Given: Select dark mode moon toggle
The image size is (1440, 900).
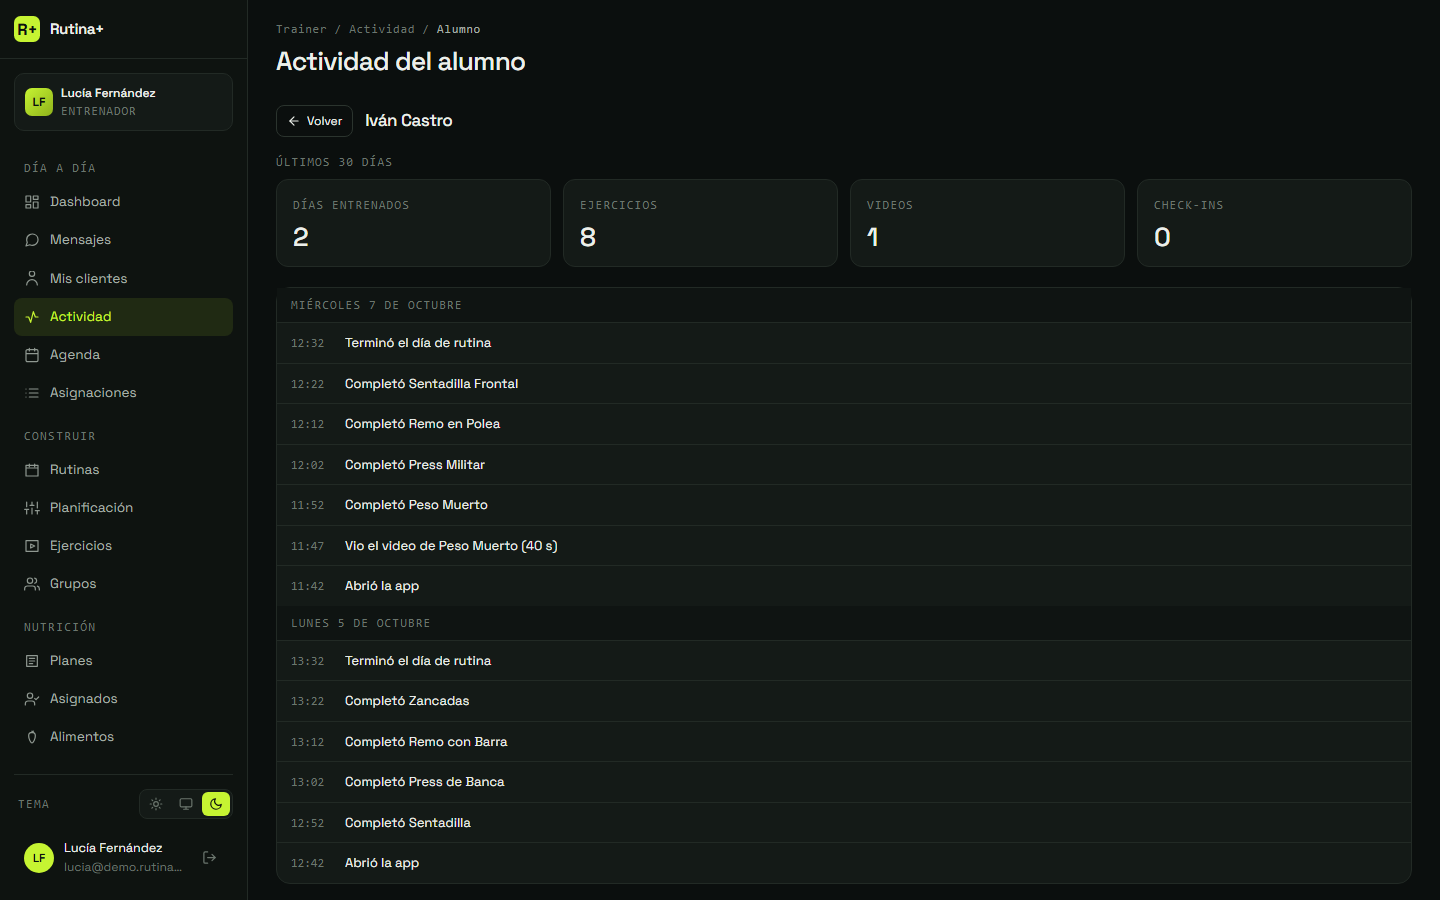Looking at the screenshot, I should [x=216, y=804].
